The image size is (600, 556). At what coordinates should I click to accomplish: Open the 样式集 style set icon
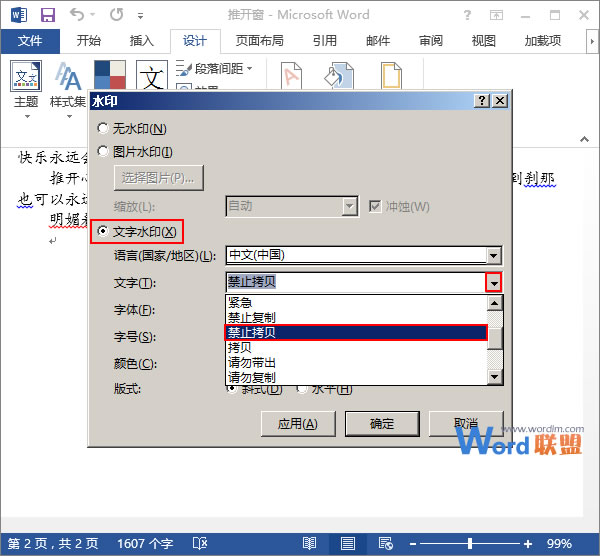point(68,89)
